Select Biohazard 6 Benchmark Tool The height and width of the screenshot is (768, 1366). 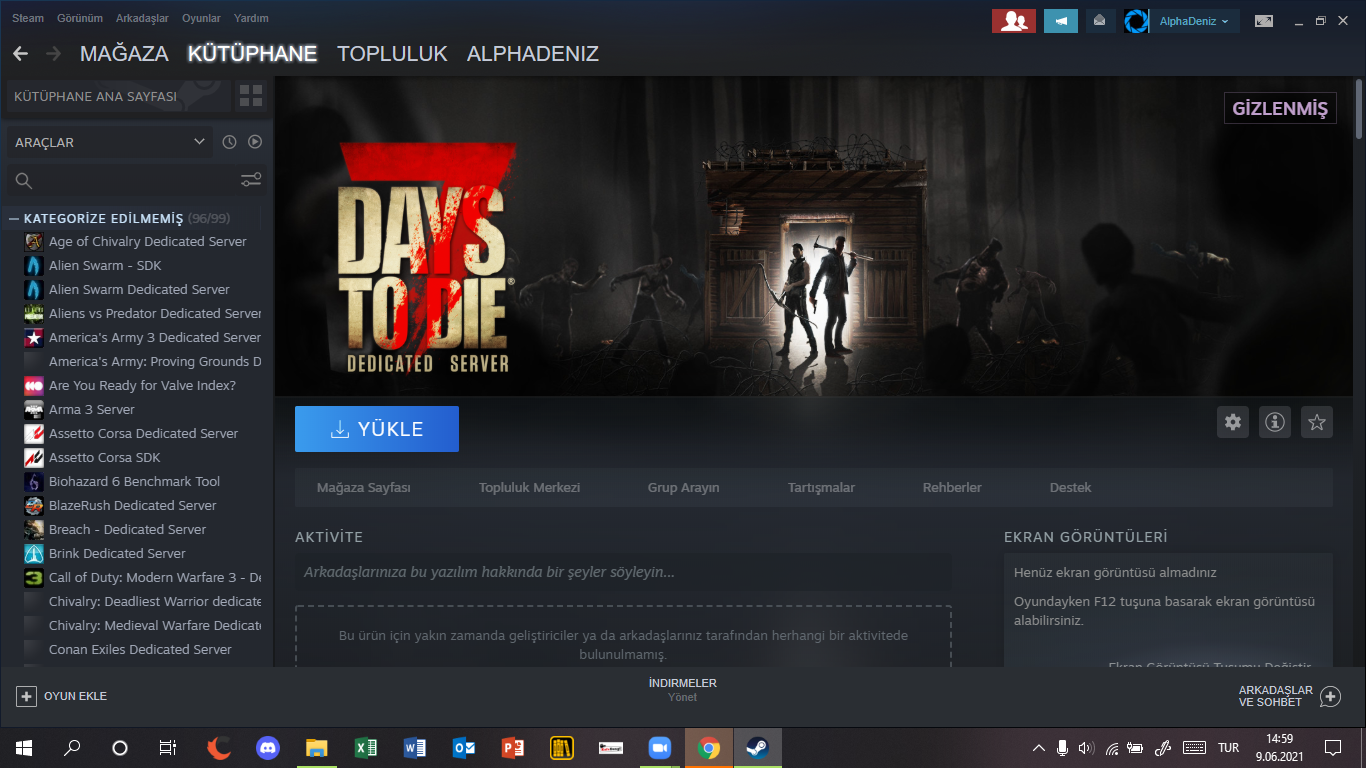134,481
